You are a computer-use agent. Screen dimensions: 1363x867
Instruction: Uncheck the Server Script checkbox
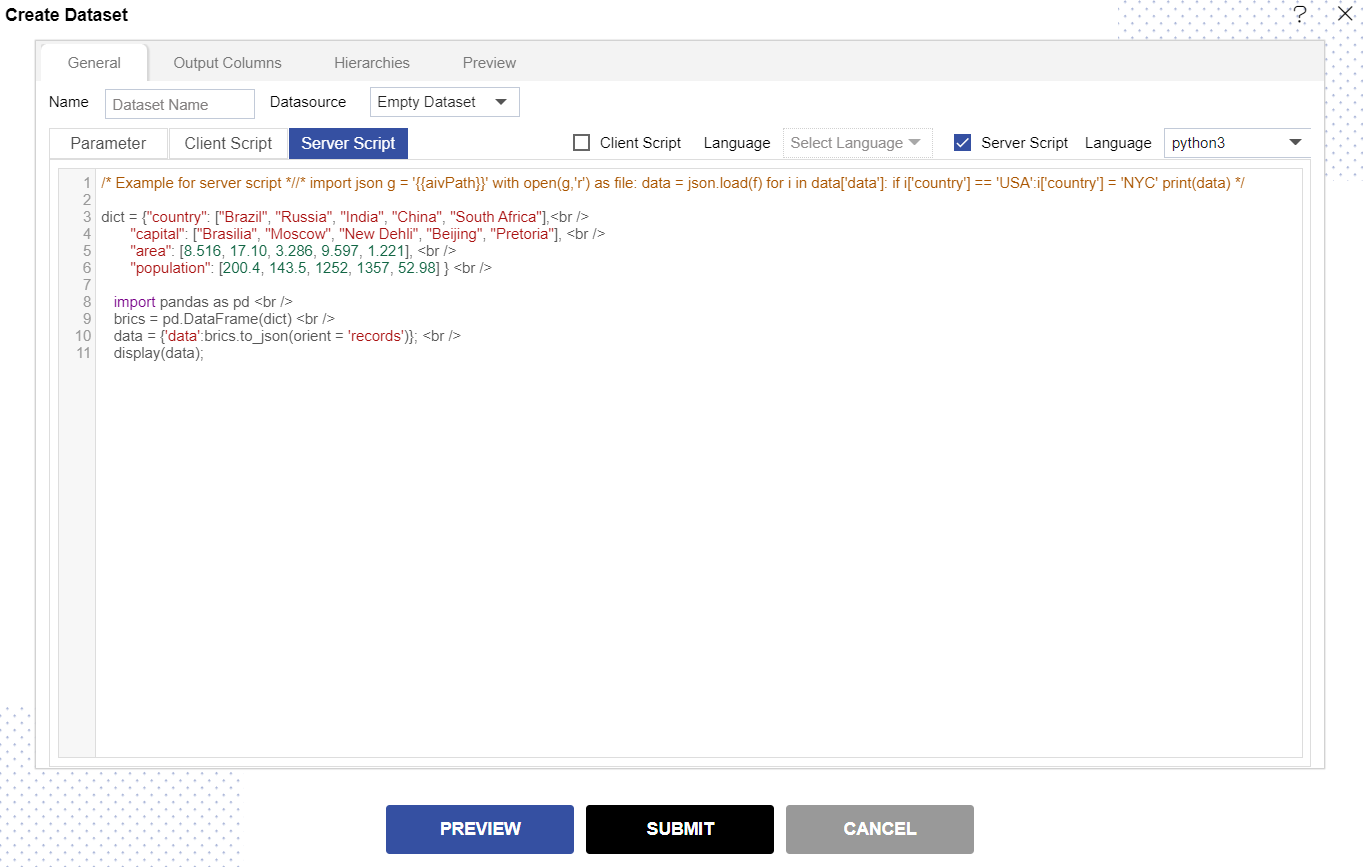962,143
